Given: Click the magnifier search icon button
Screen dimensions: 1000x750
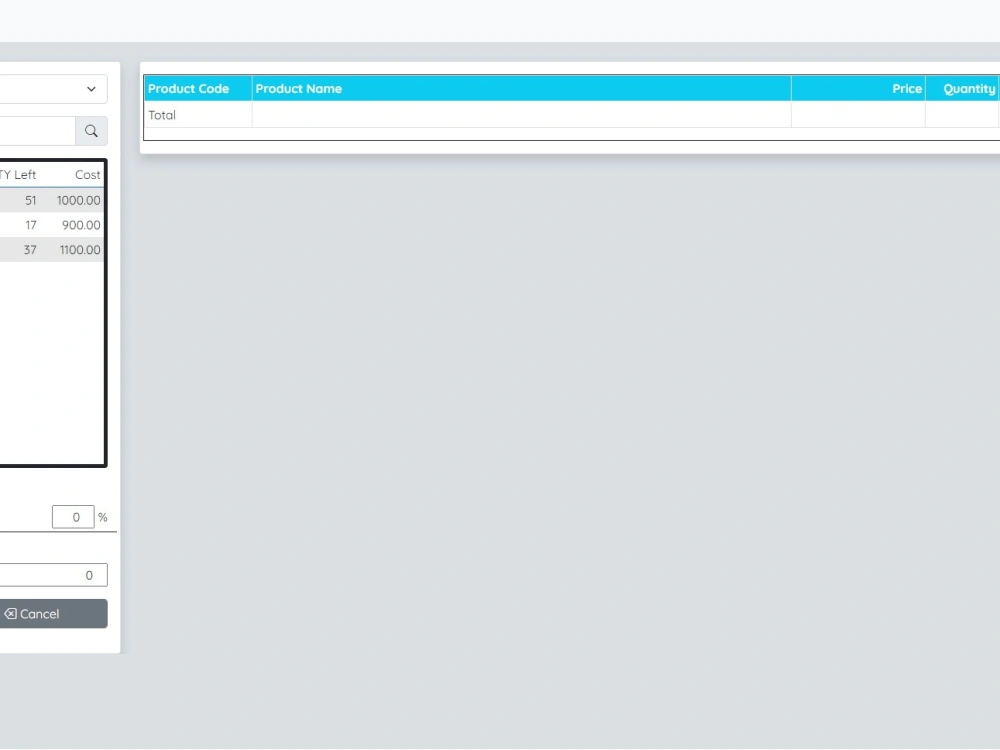Looking at the screenshot, I should pos(91,131).
